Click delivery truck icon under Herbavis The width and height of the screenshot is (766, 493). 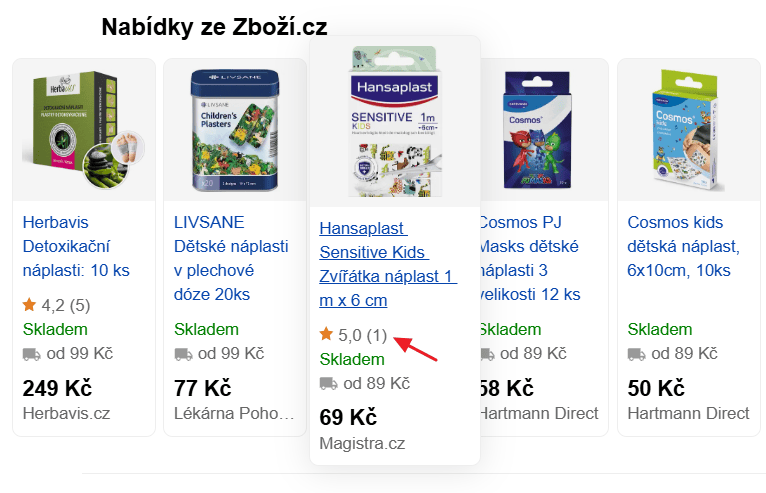(x=31, y=354)
